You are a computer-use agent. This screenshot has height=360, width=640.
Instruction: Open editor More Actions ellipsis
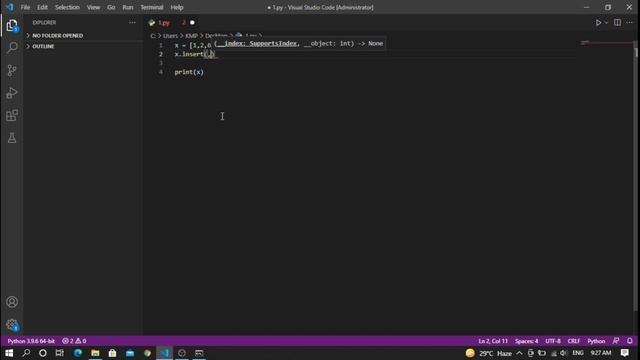pos(629,23)
